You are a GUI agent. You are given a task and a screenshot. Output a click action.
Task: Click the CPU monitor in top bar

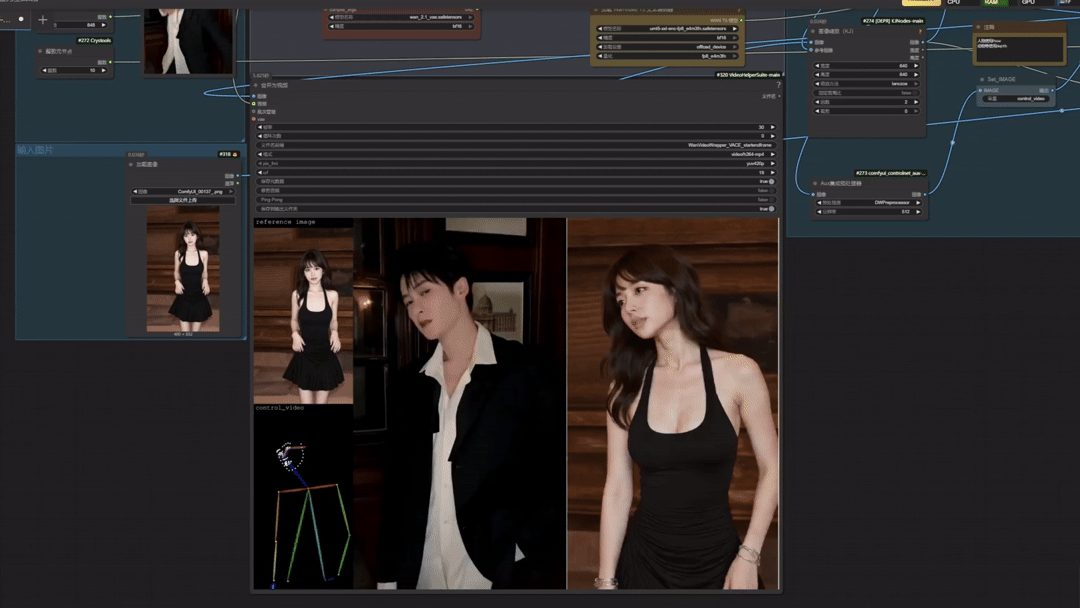[960, 3]
